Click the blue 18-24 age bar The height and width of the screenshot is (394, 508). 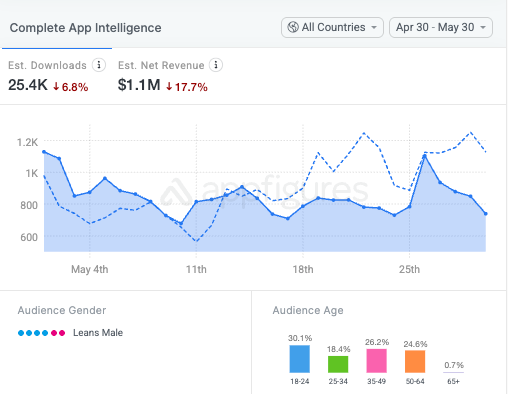coord(299,359)
